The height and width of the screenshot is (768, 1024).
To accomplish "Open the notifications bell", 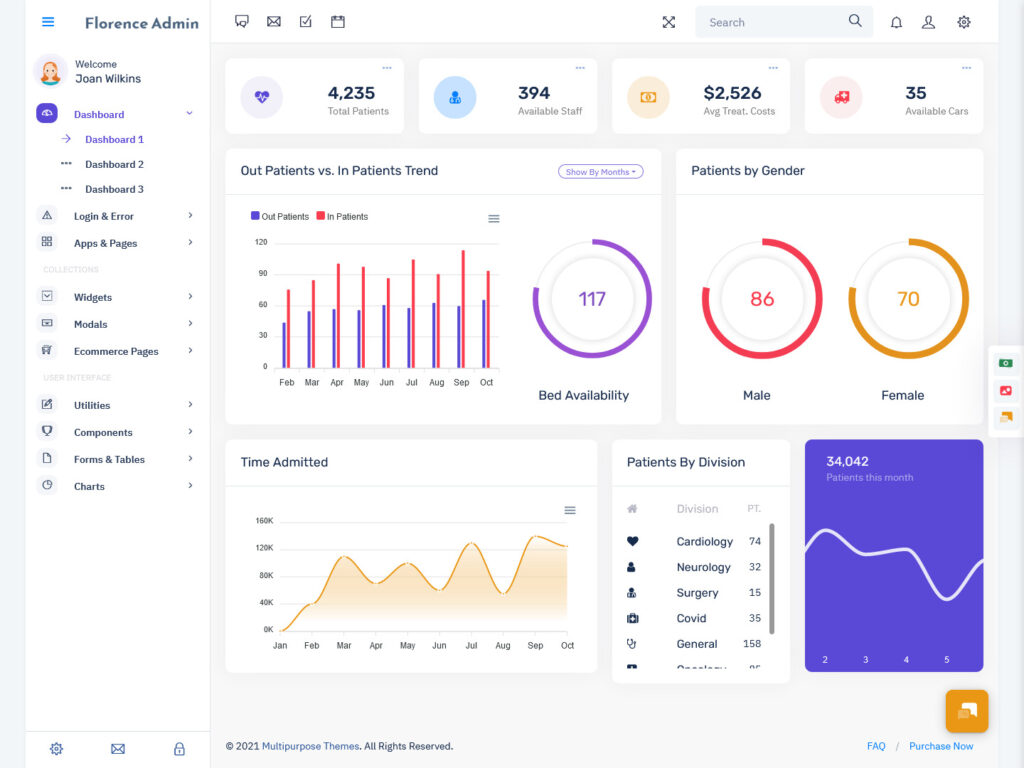I will coord(897,22).
